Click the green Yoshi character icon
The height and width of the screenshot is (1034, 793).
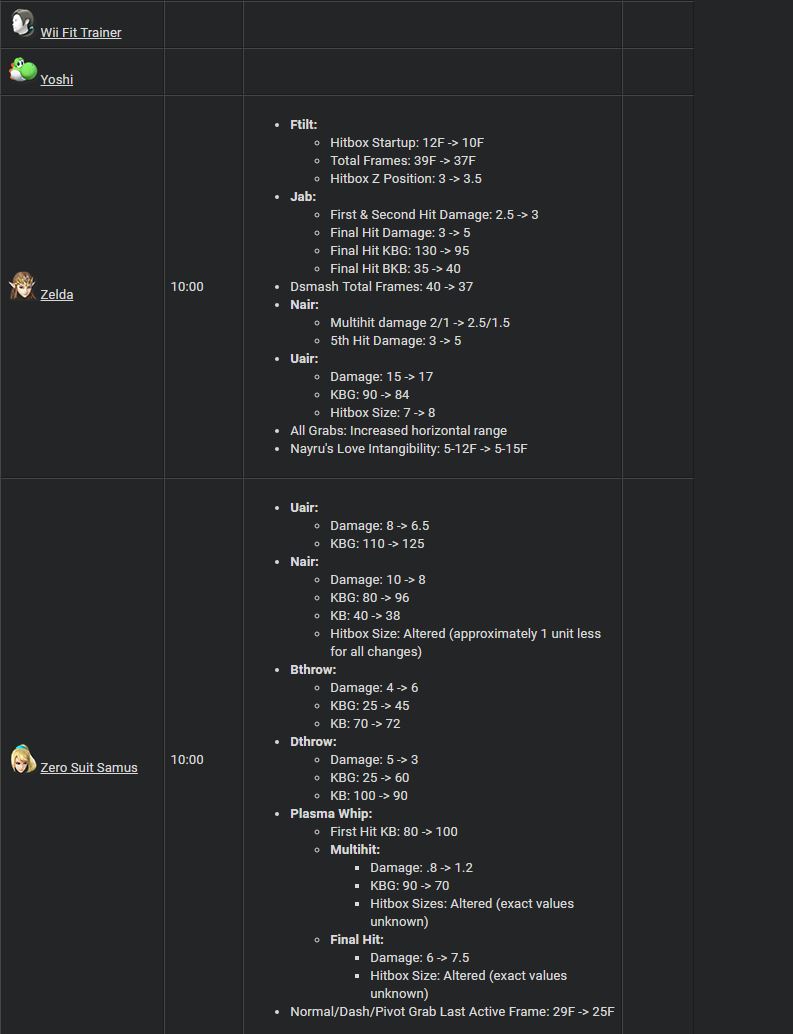coord(22,69)
